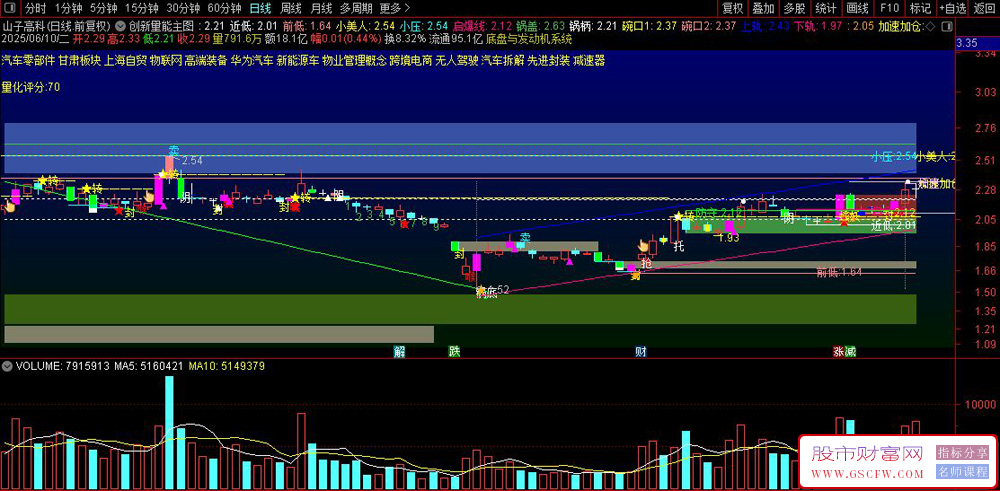
Task: Toggle the right info panel icon
Action: pyautogui.click(x=946, y=27)
